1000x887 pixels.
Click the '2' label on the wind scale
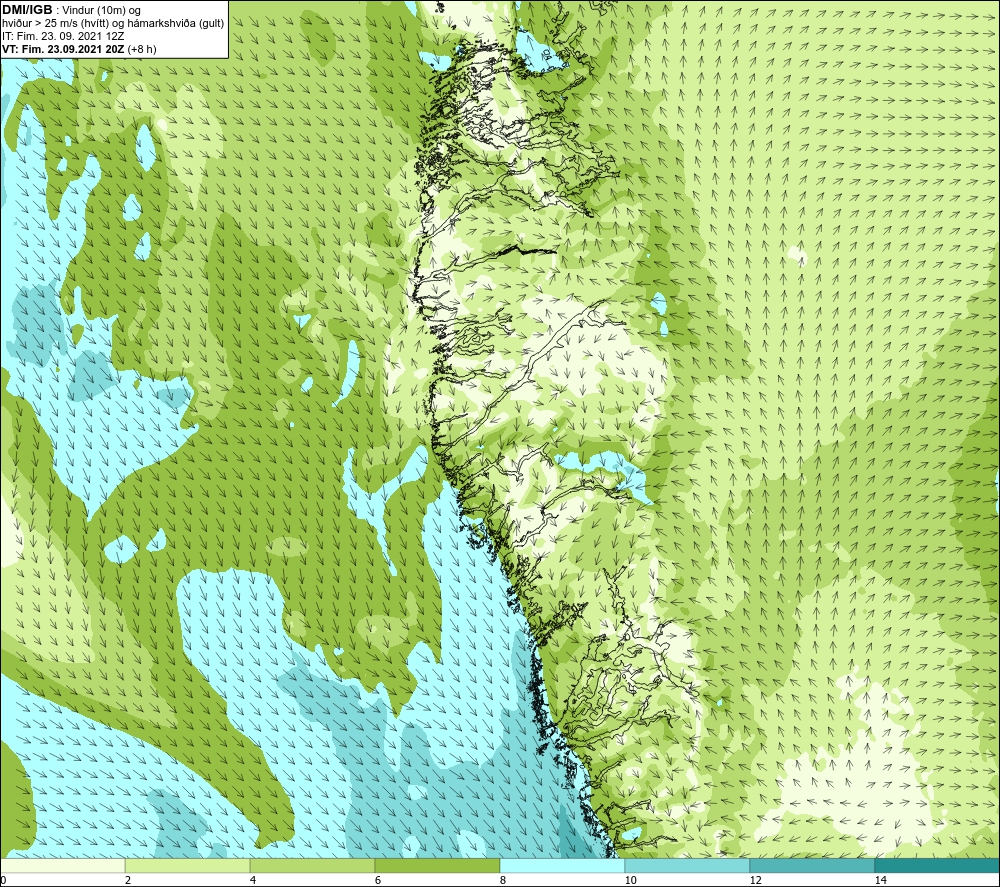128,881
